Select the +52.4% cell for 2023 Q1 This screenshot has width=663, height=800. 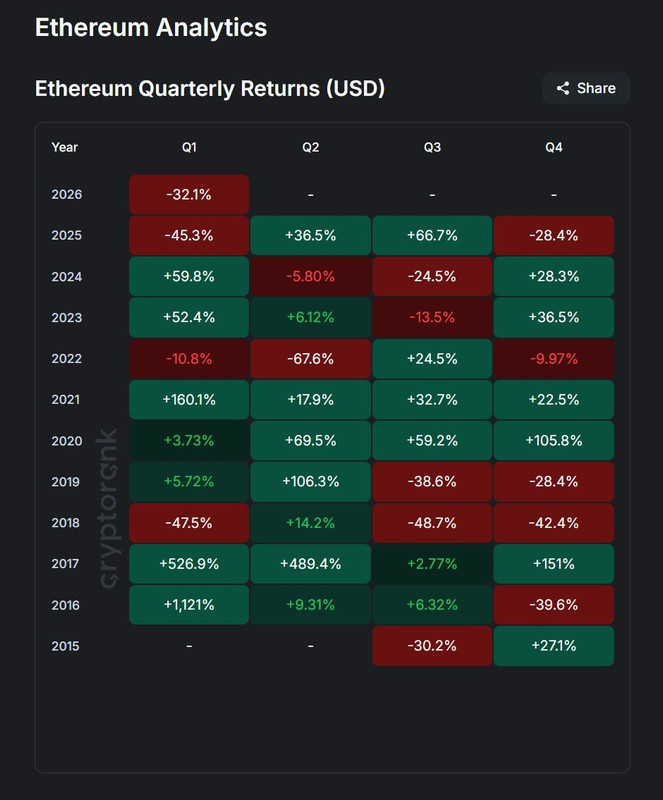[x=189, y=317]
